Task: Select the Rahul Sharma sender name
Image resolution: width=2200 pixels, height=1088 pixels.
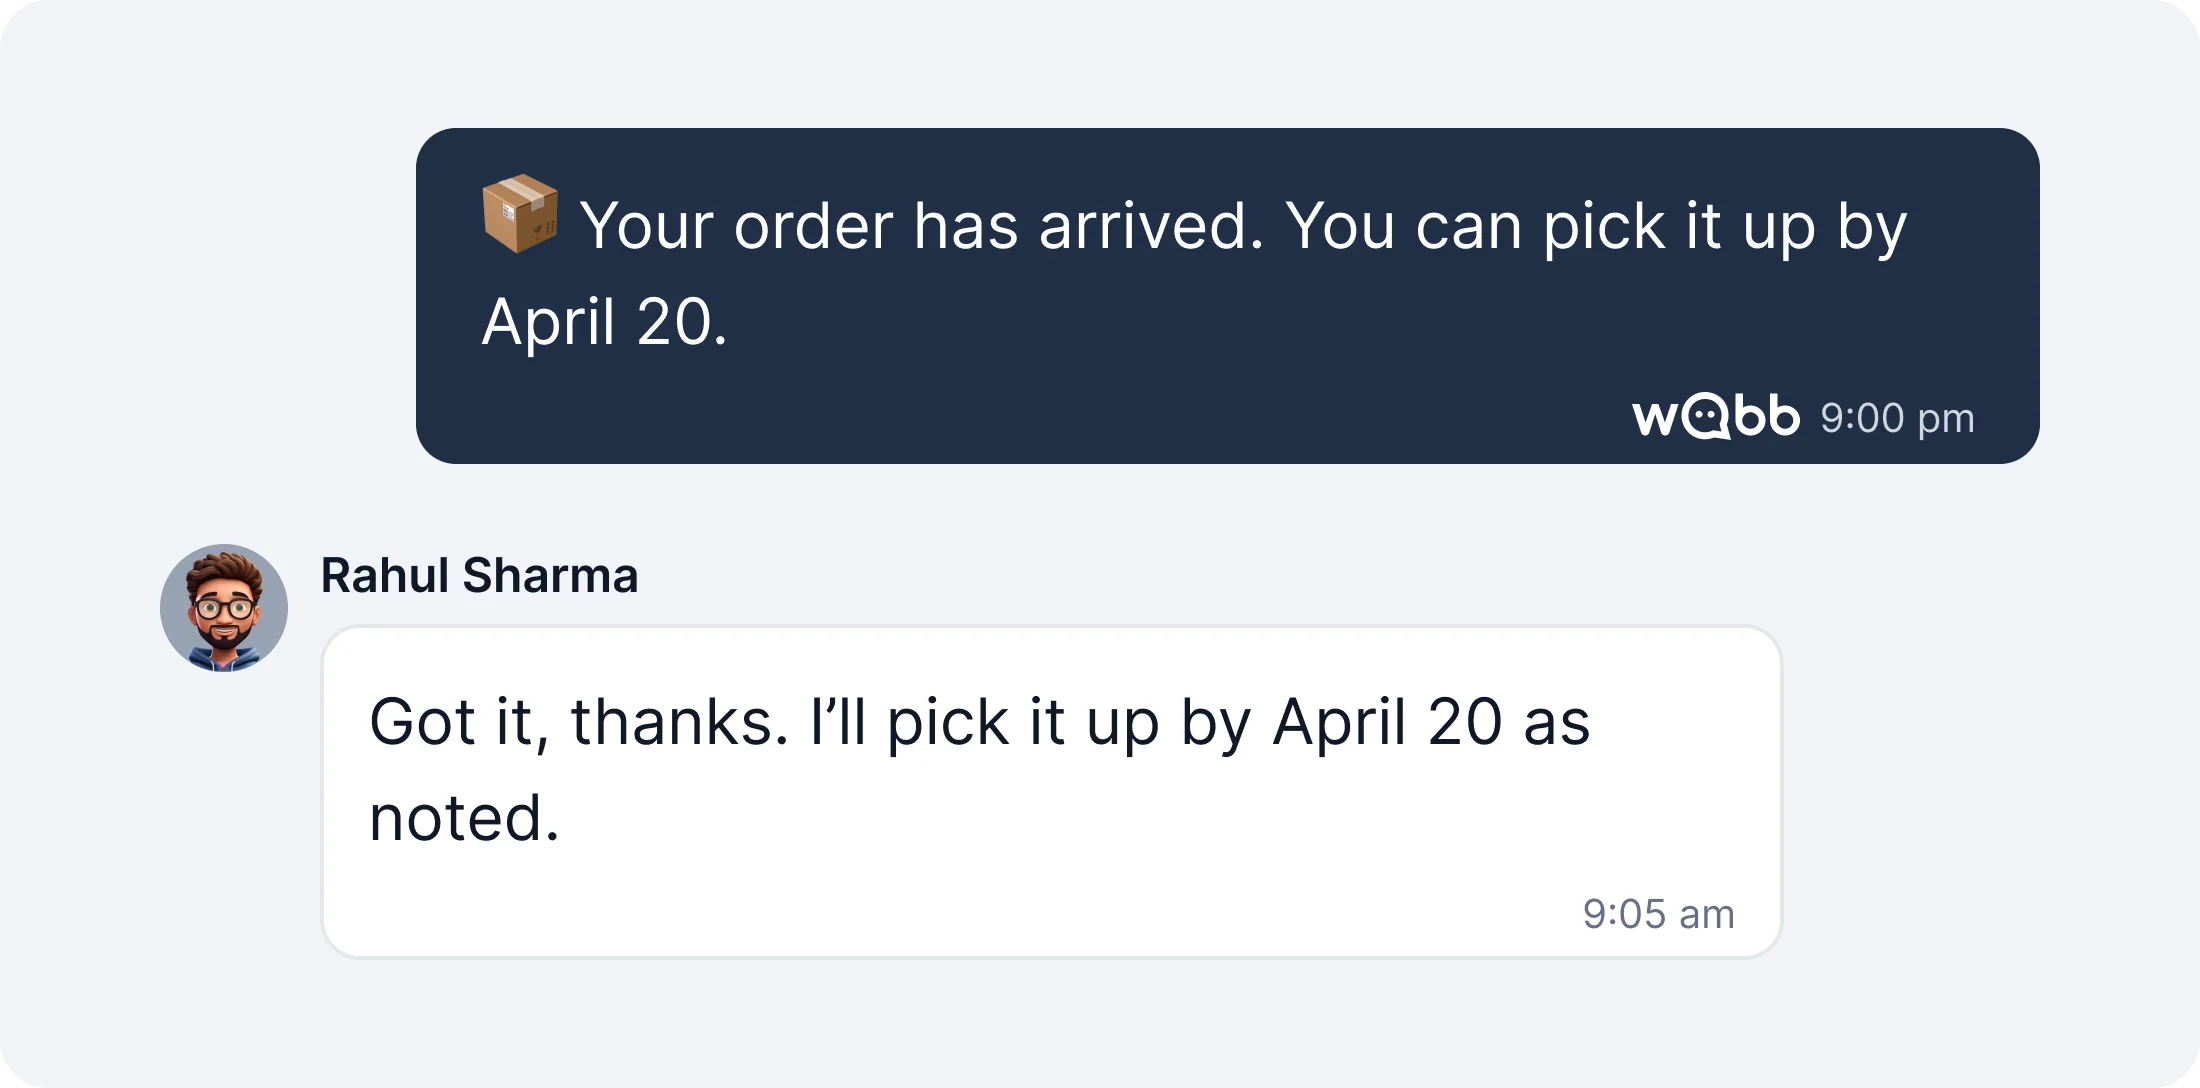Action: point(479,576)
